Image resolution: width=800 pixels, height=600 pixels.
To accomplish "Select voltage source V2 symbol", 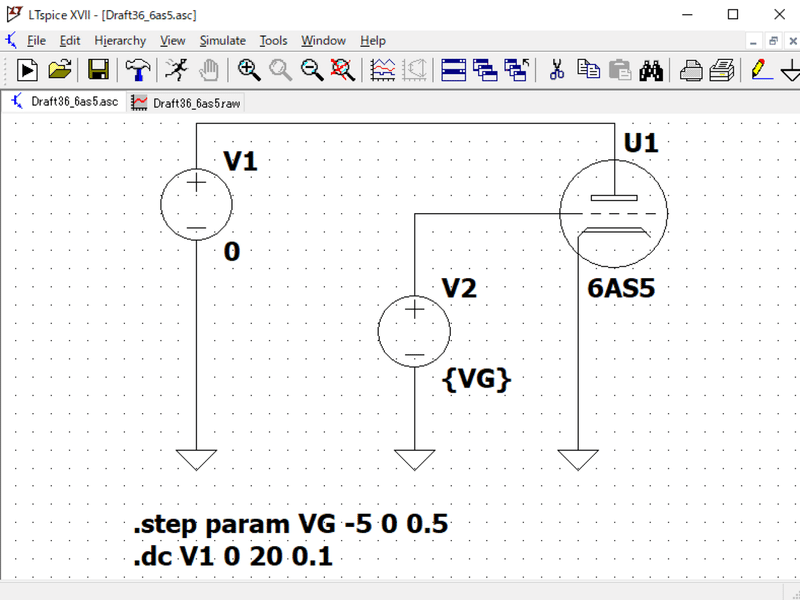I will pos(414,331).
